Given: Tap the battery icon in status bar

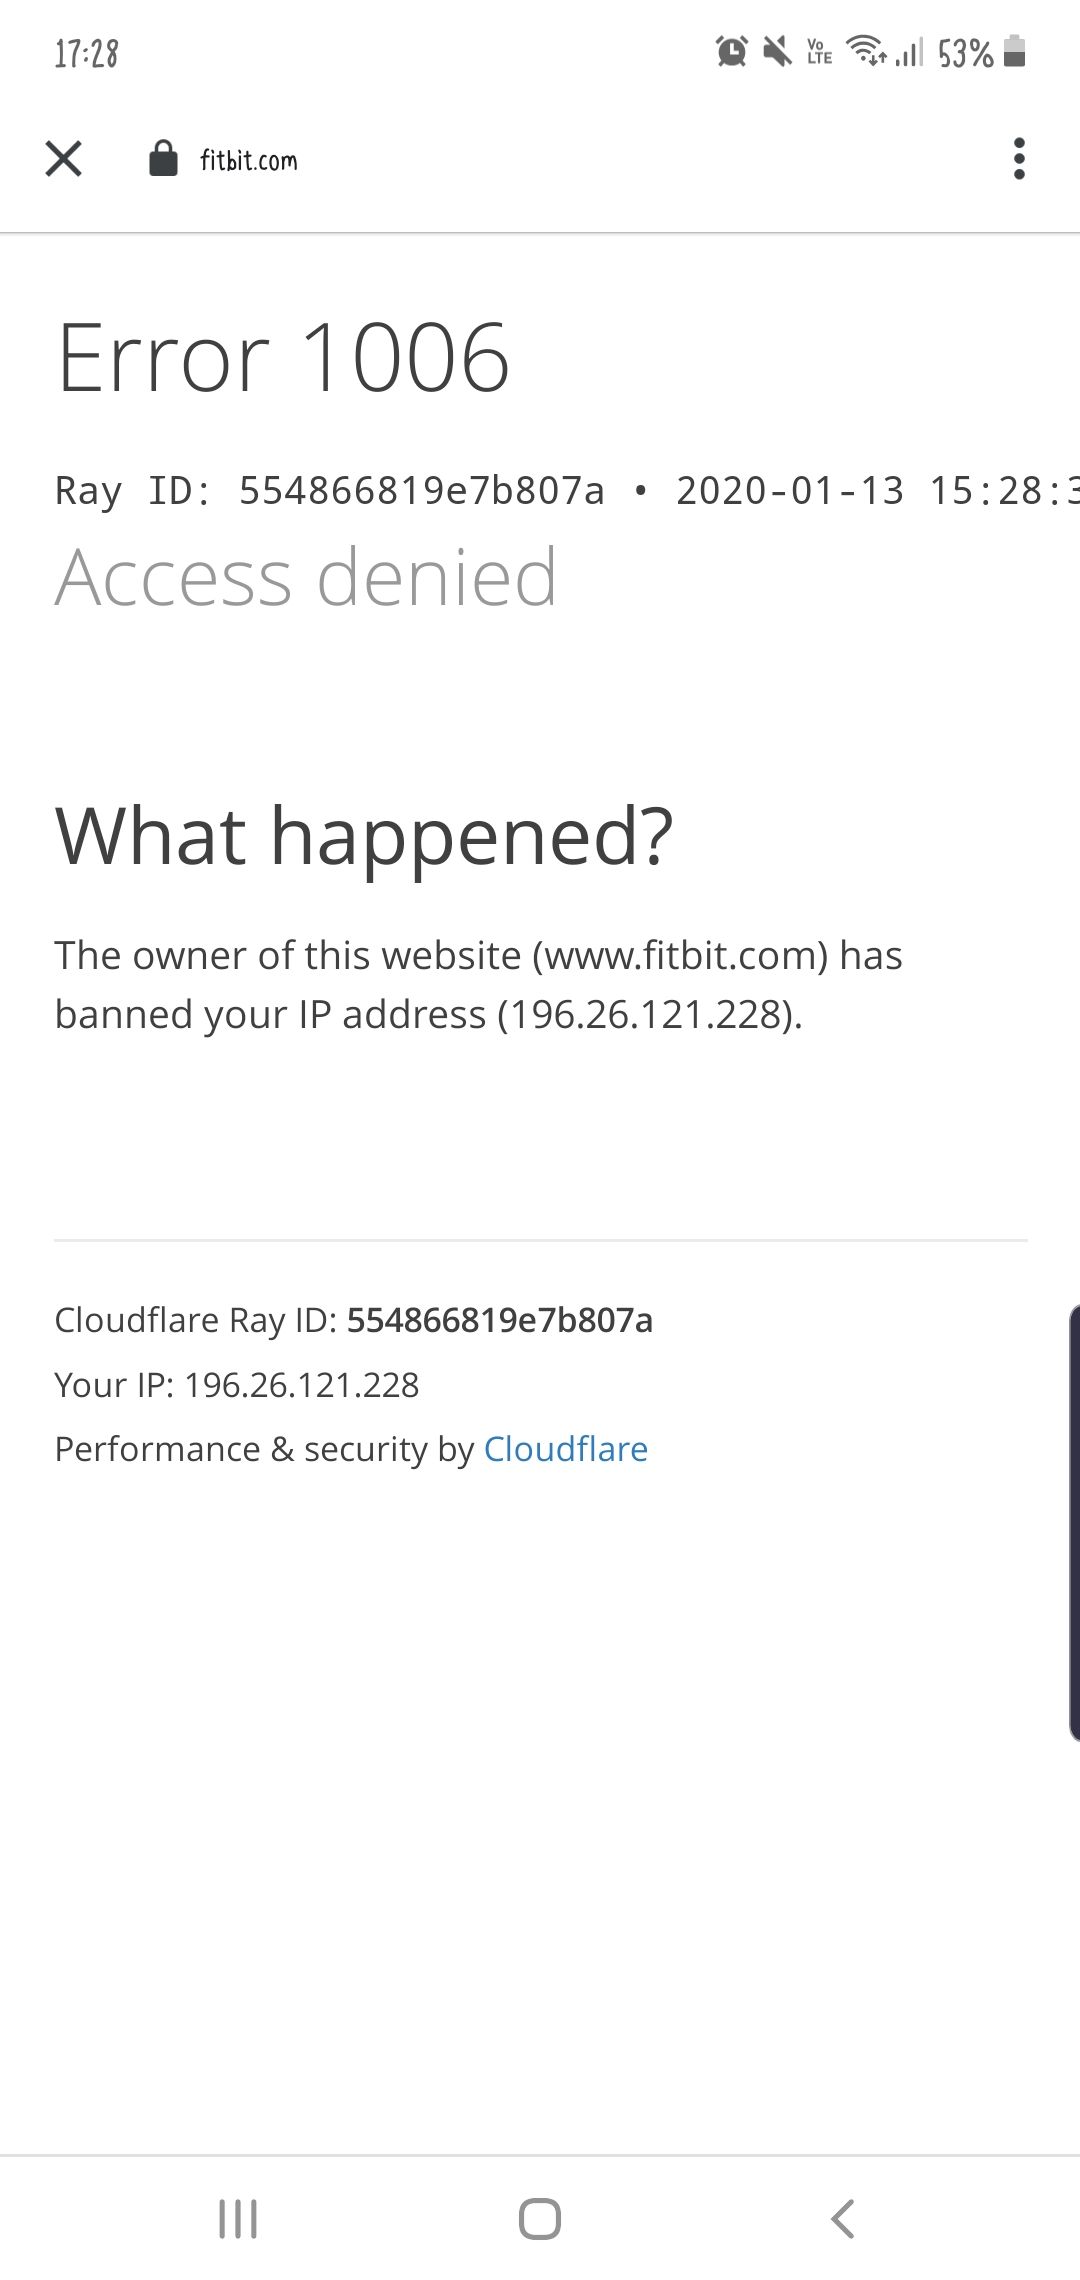Looking at the screenshot, I should [x=1014, y=51].
